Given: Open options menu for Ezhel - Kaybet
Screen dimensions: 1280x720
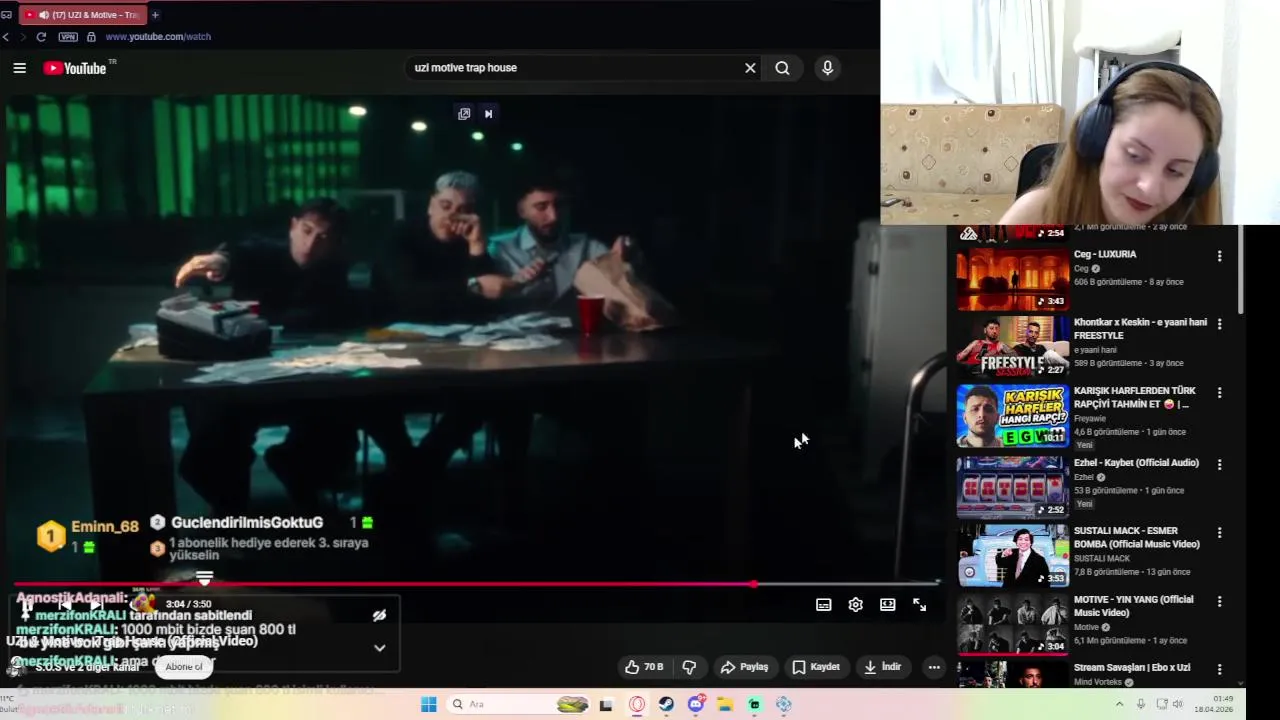Looking at the screenshot, I should pyautogui.click(x=1219, y=464).
